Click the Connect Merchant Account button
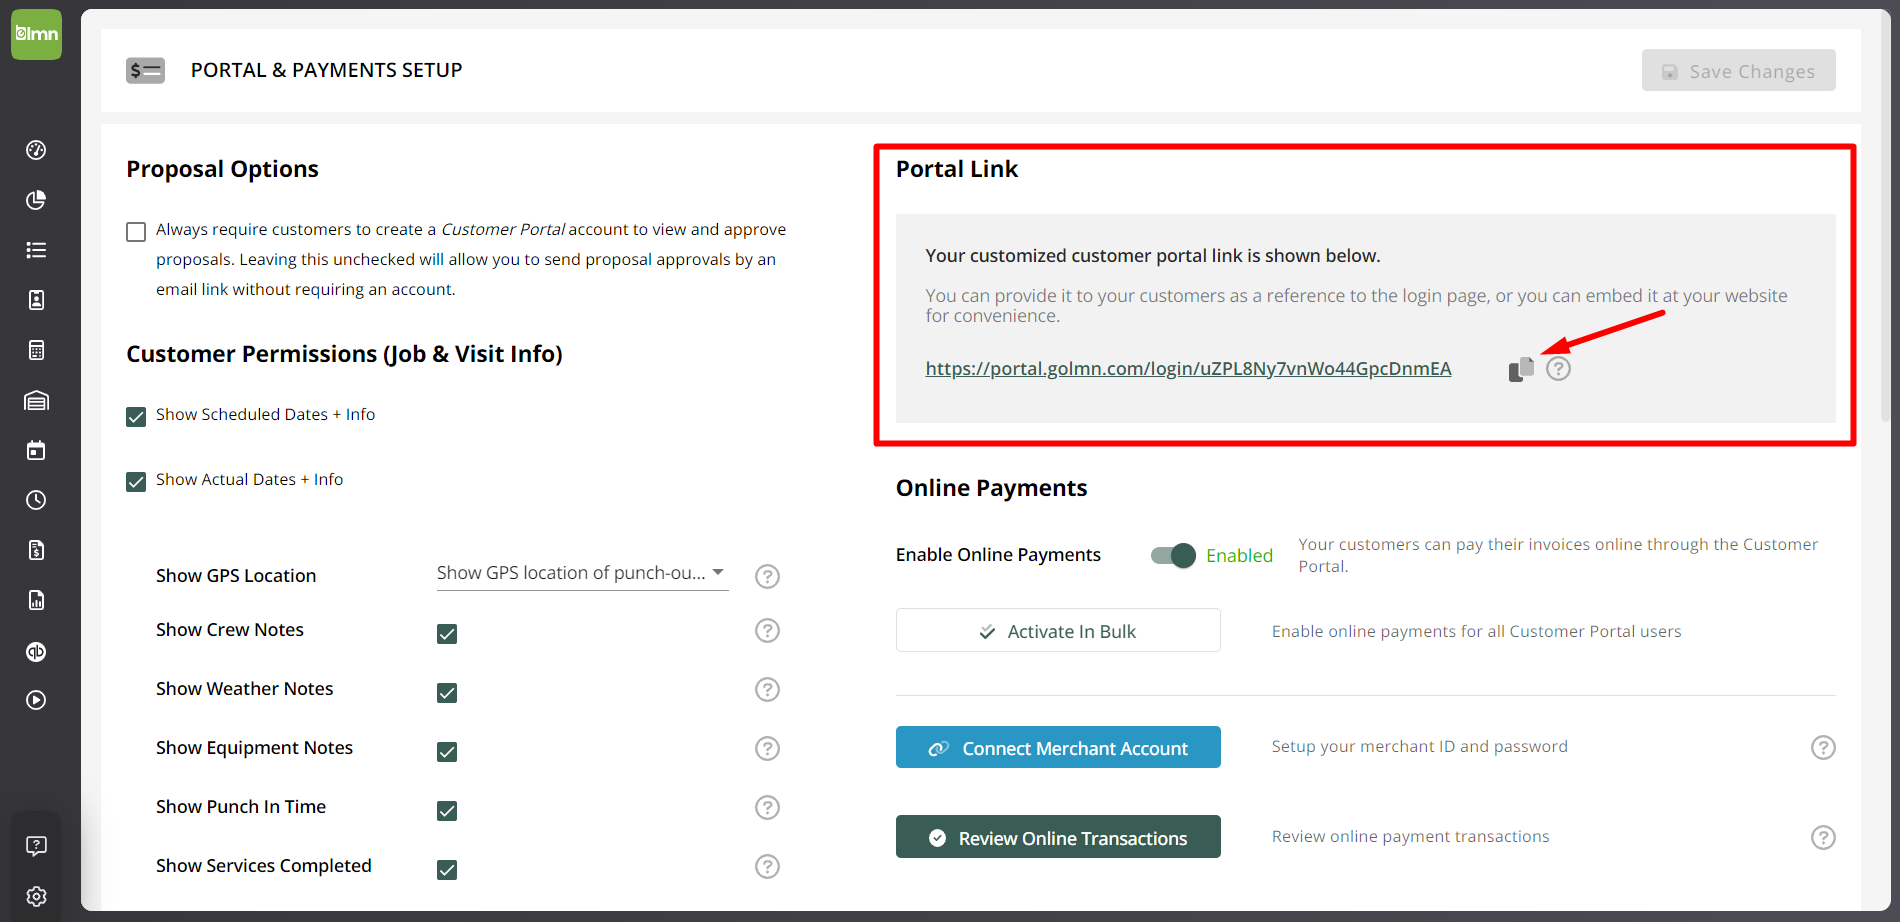The height and width of the screenshot is (922, 1900). tap(1058, 748)
